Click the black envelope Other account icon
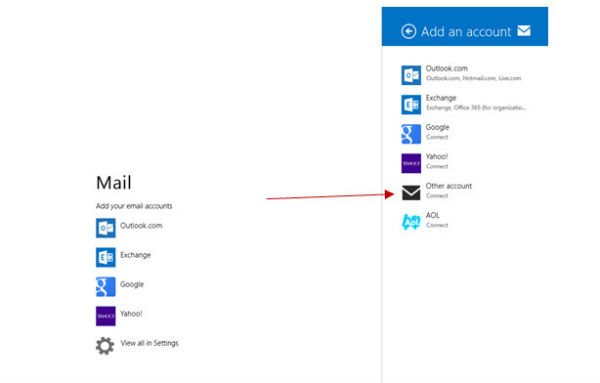Screen dimensions: 600x383 click(x=411, y=192)
